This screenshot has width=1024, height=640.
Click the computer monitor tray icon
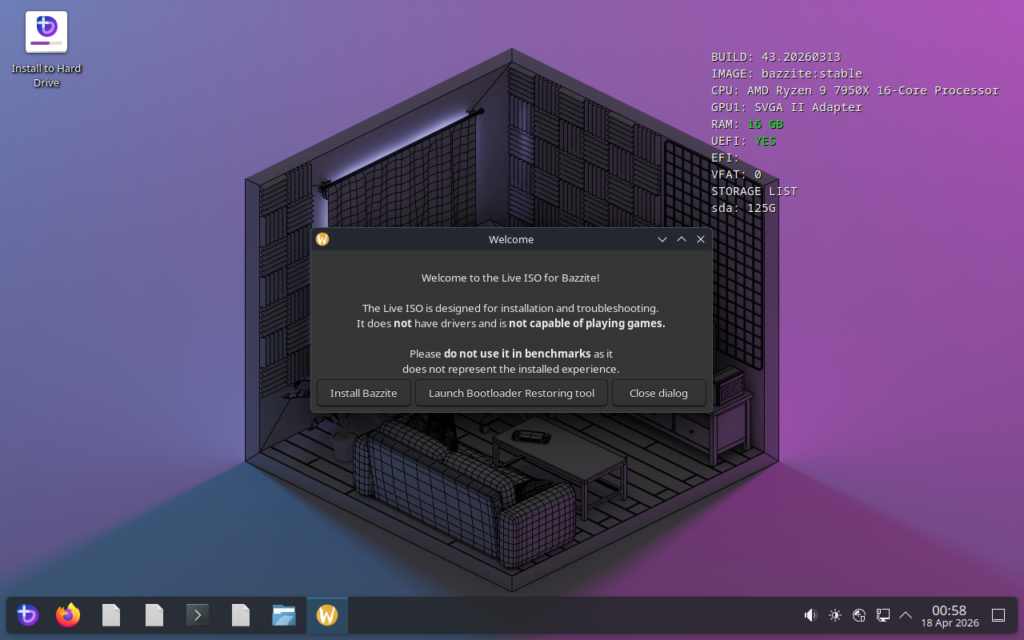(x=883, y=615)
